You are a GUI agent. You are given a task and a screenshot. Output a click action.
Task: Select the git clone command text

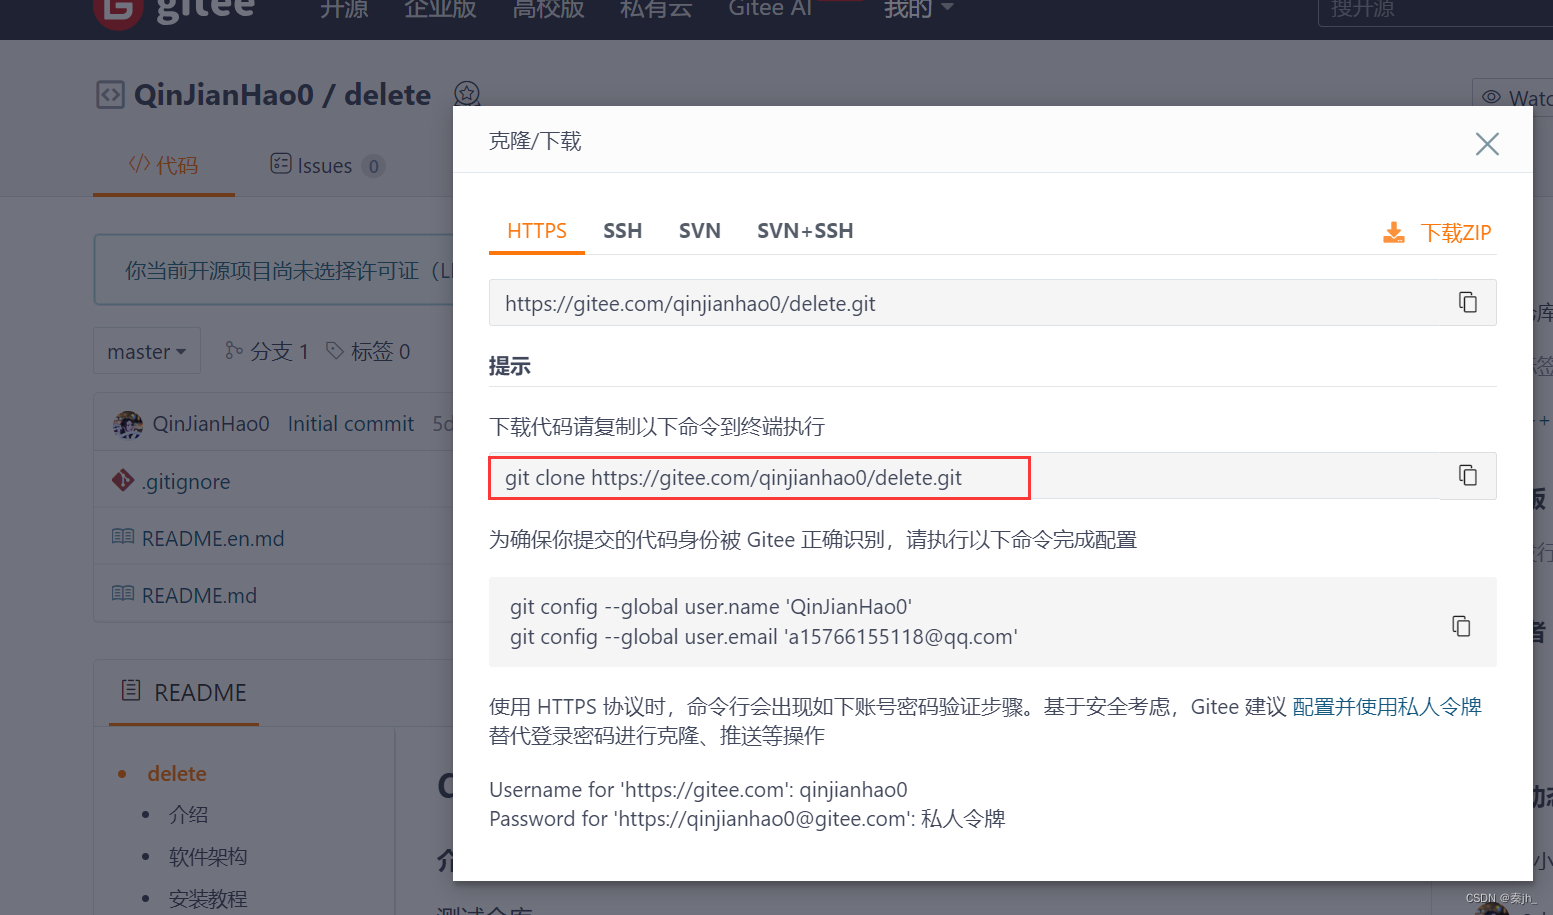(x=733, y=478)
